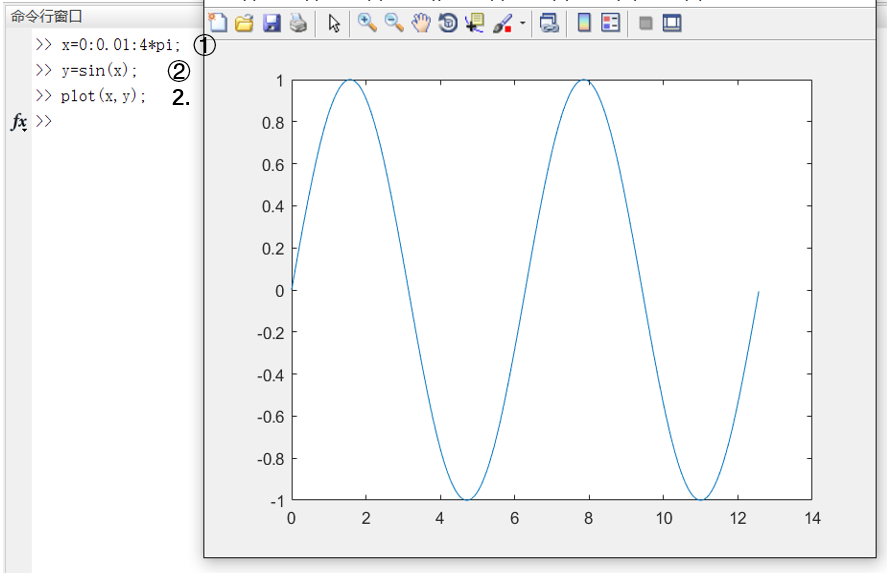Select the Data Cursor tool

pos(475,23)
